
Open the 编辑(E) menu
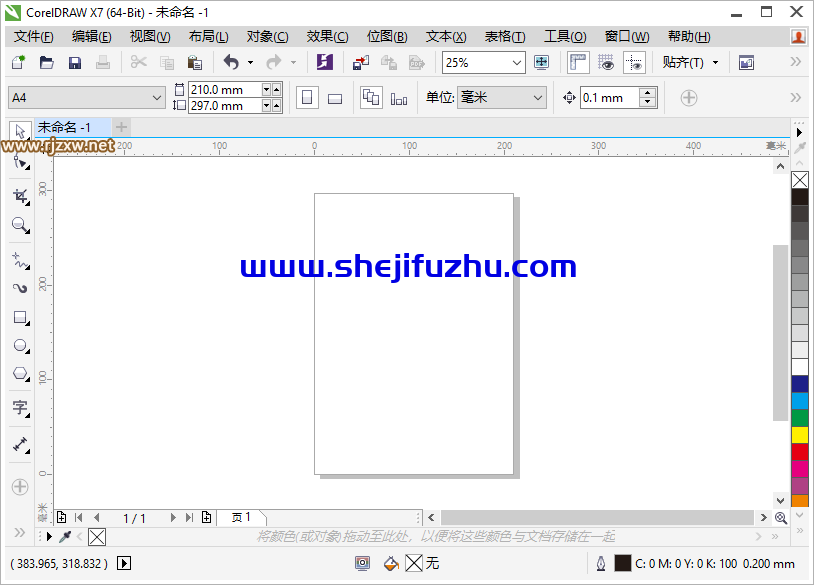coord(91,36)
